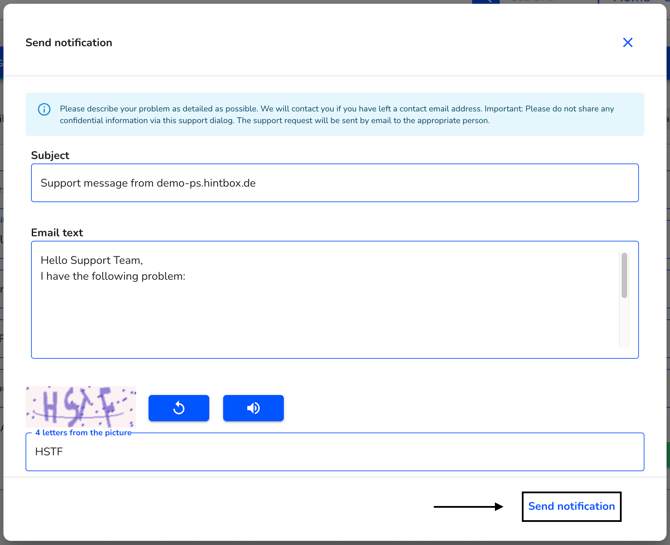Click into the Email text area
The width and height of the screenshot is (670, 545).
[x=335, y=300]
